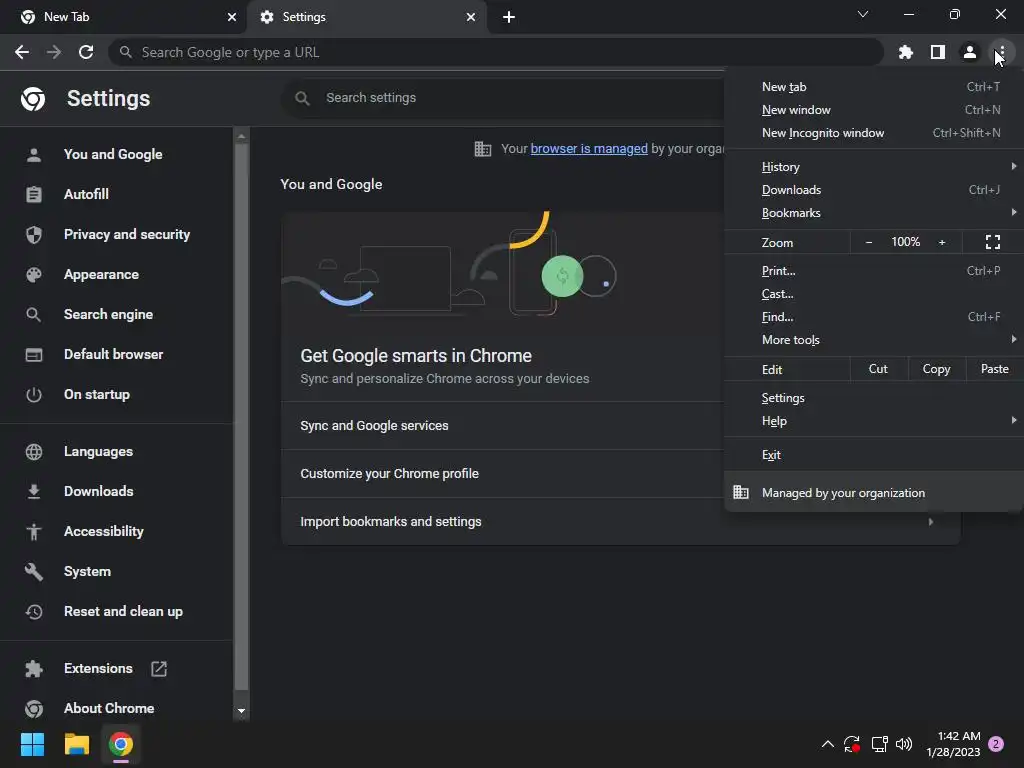The width and height of the screenshot is (1024, 768).
Task: Click the Reset and clean up history icon
Action: 33,612
